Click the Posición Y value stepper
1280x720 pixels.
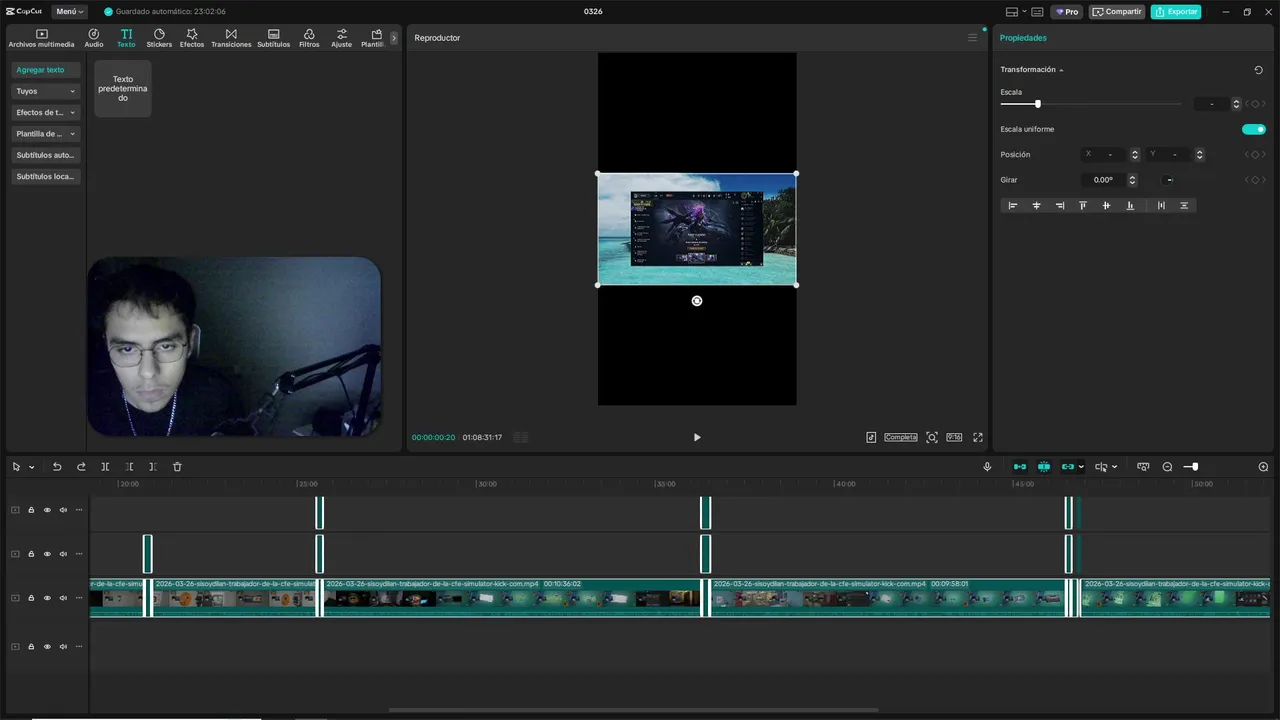[1199, 155]
